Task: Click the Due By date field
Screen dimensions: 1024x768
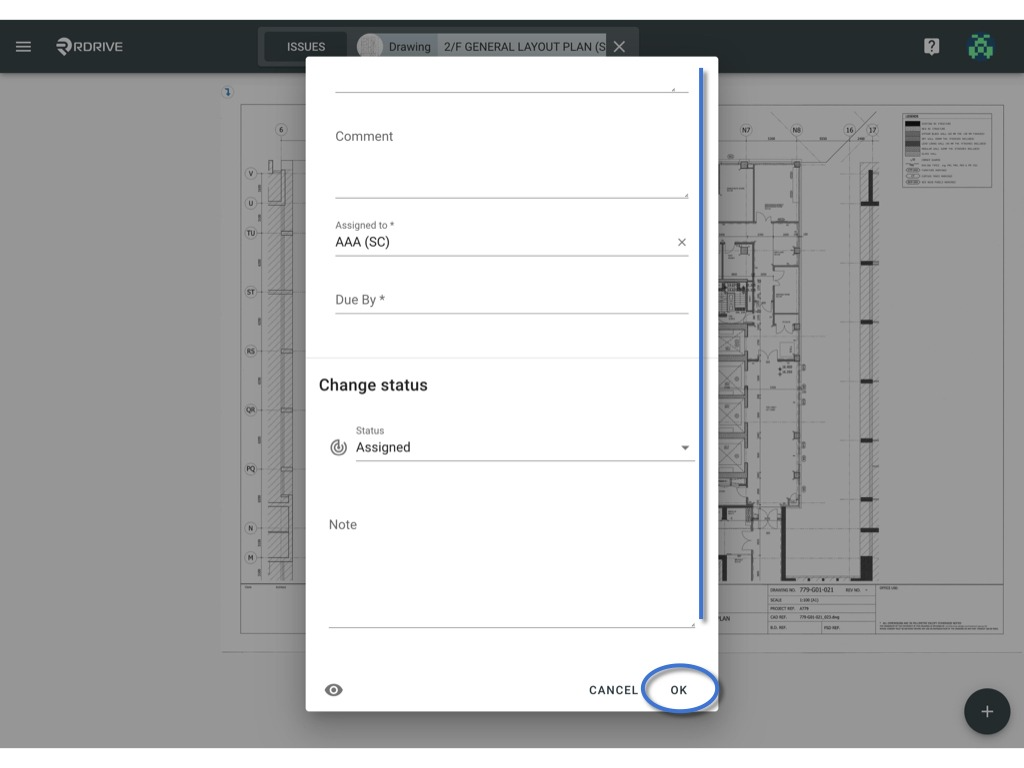Action: coord(511,300)
